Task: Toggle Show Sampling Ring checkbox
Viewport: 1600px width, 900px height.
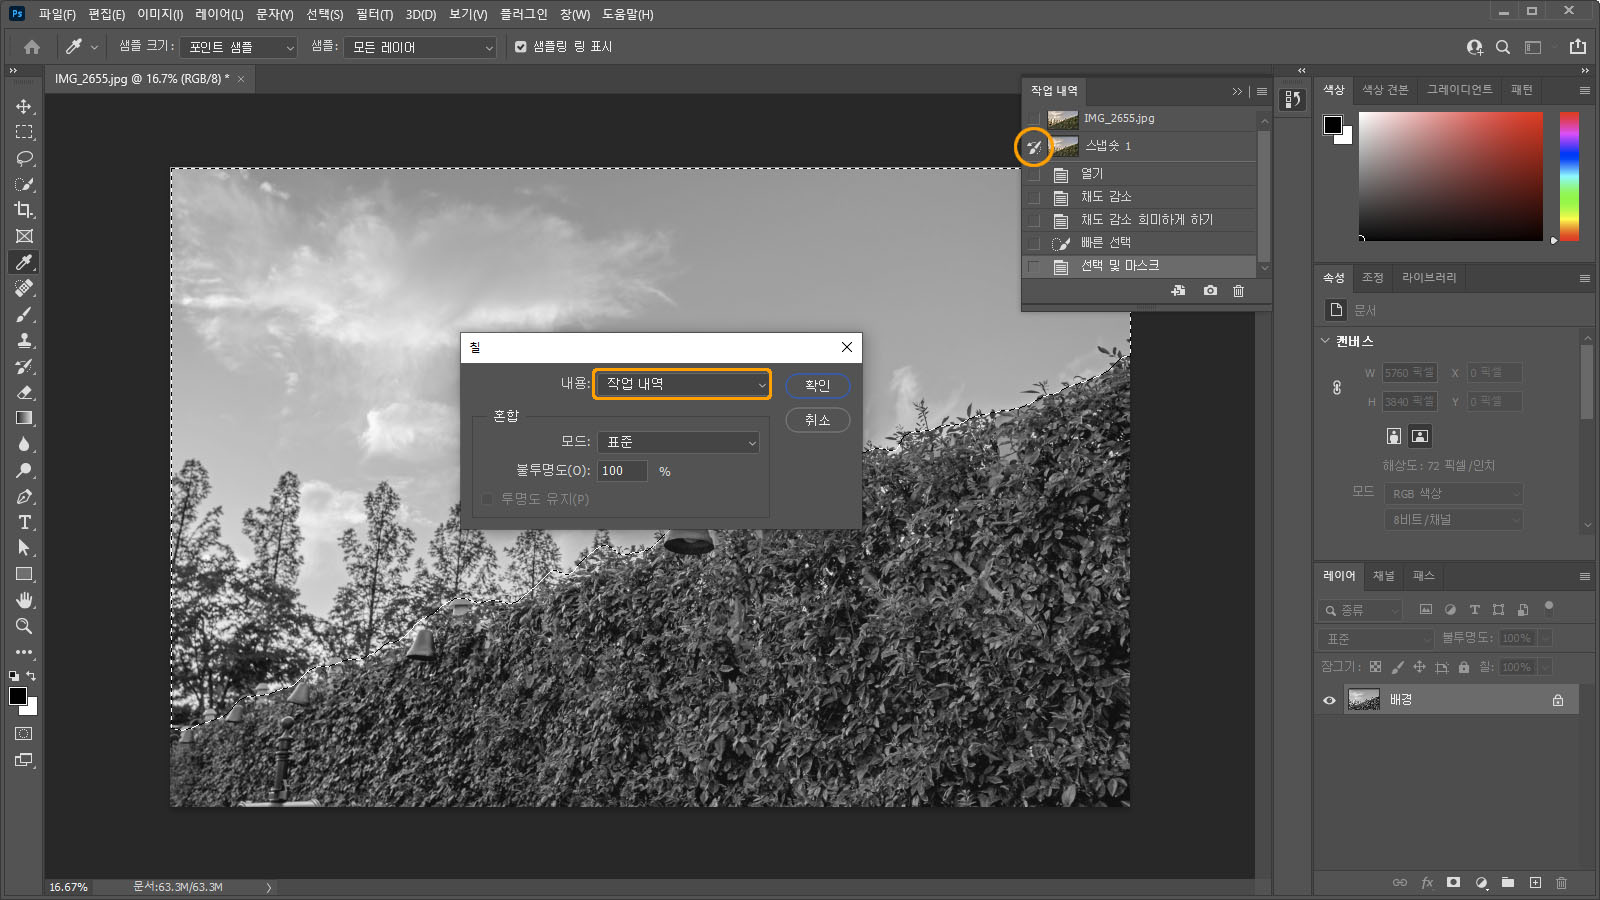Action: tap(520, 47)
